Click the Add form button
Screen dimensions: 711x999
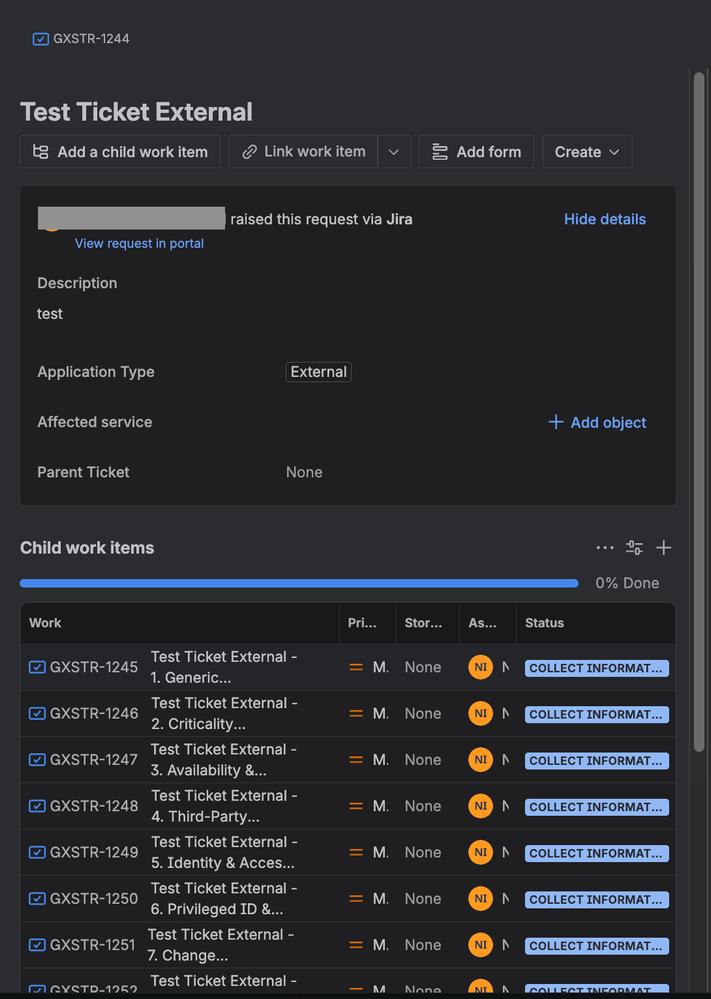click(x=476, y=151)
